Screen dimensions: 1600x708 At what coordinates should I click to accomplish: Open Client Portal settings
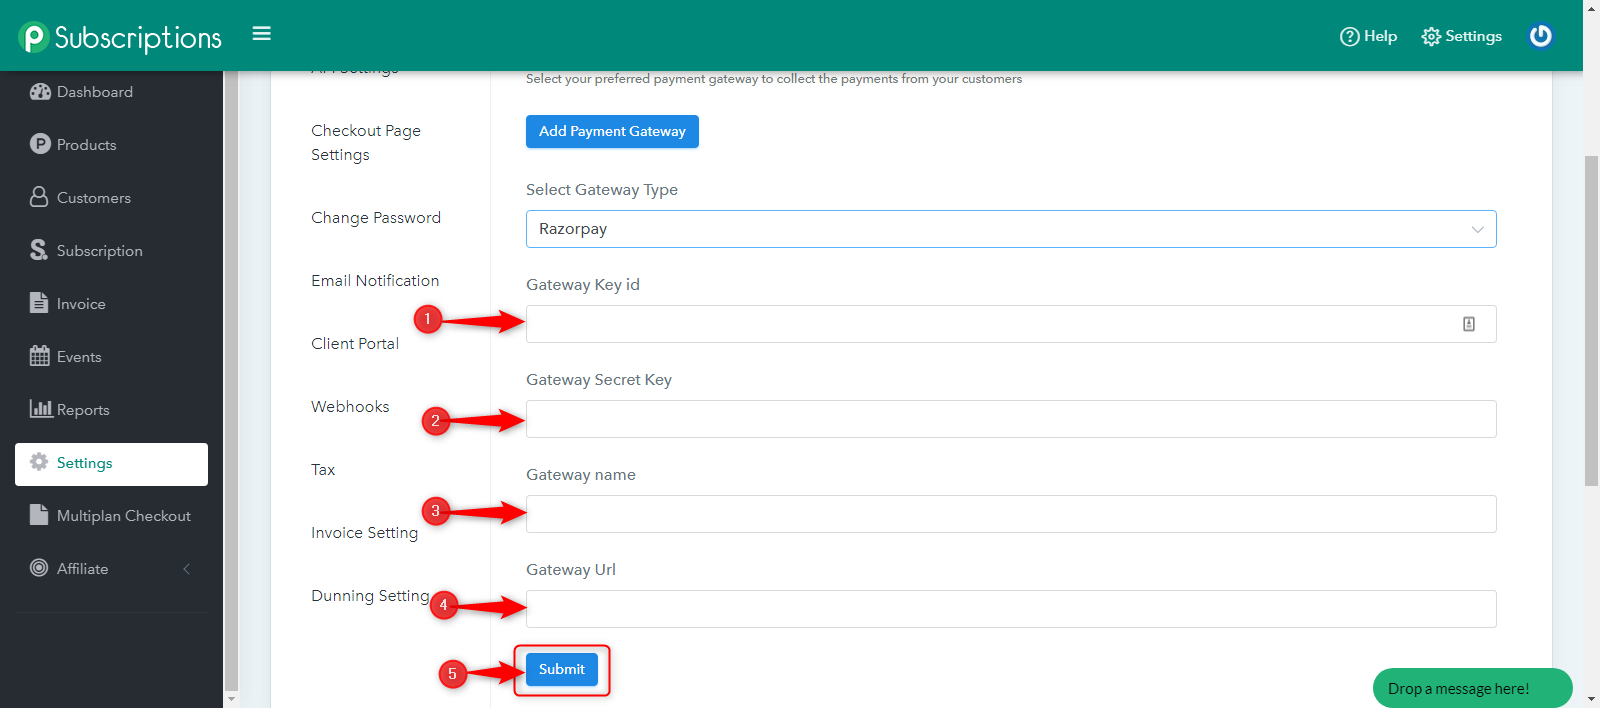coord(355,344)
